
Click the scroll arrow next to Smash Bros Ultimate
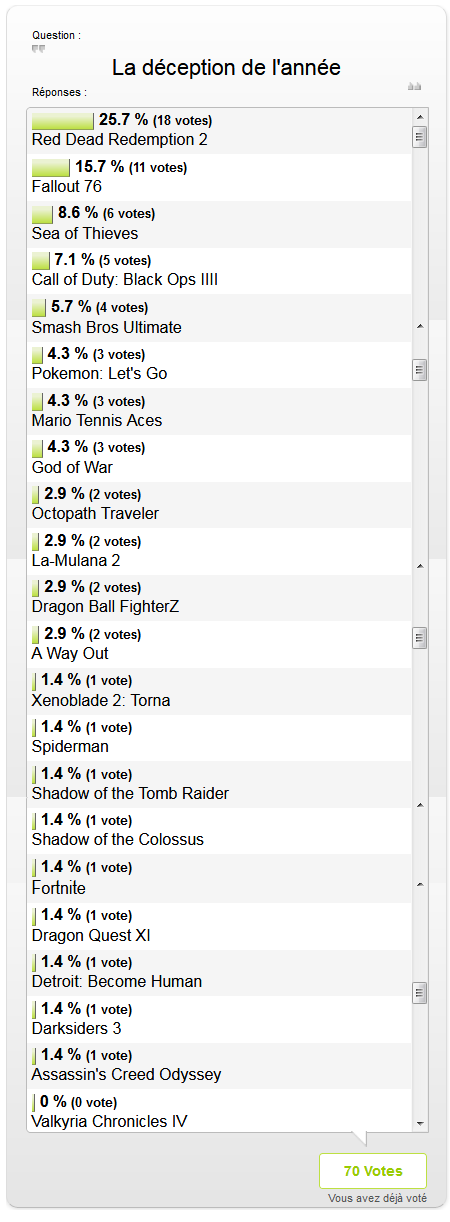[x=420, y=327]
